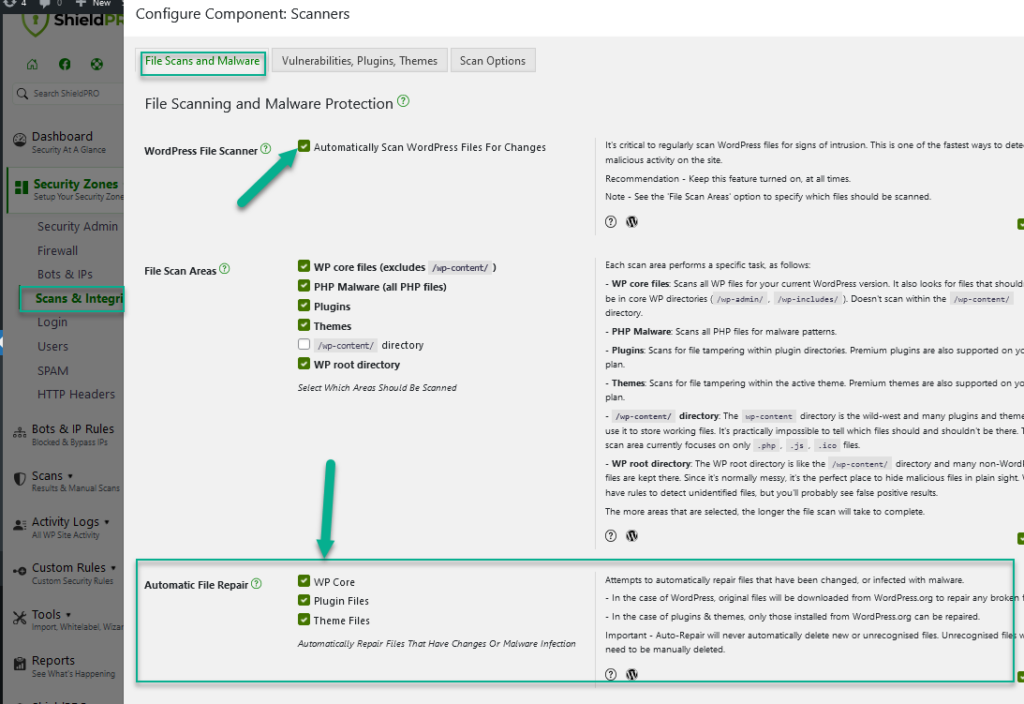Viewport: 1024px width, 704px height.
Task: Open the Tools wrench icon
Action: point(21,615)
